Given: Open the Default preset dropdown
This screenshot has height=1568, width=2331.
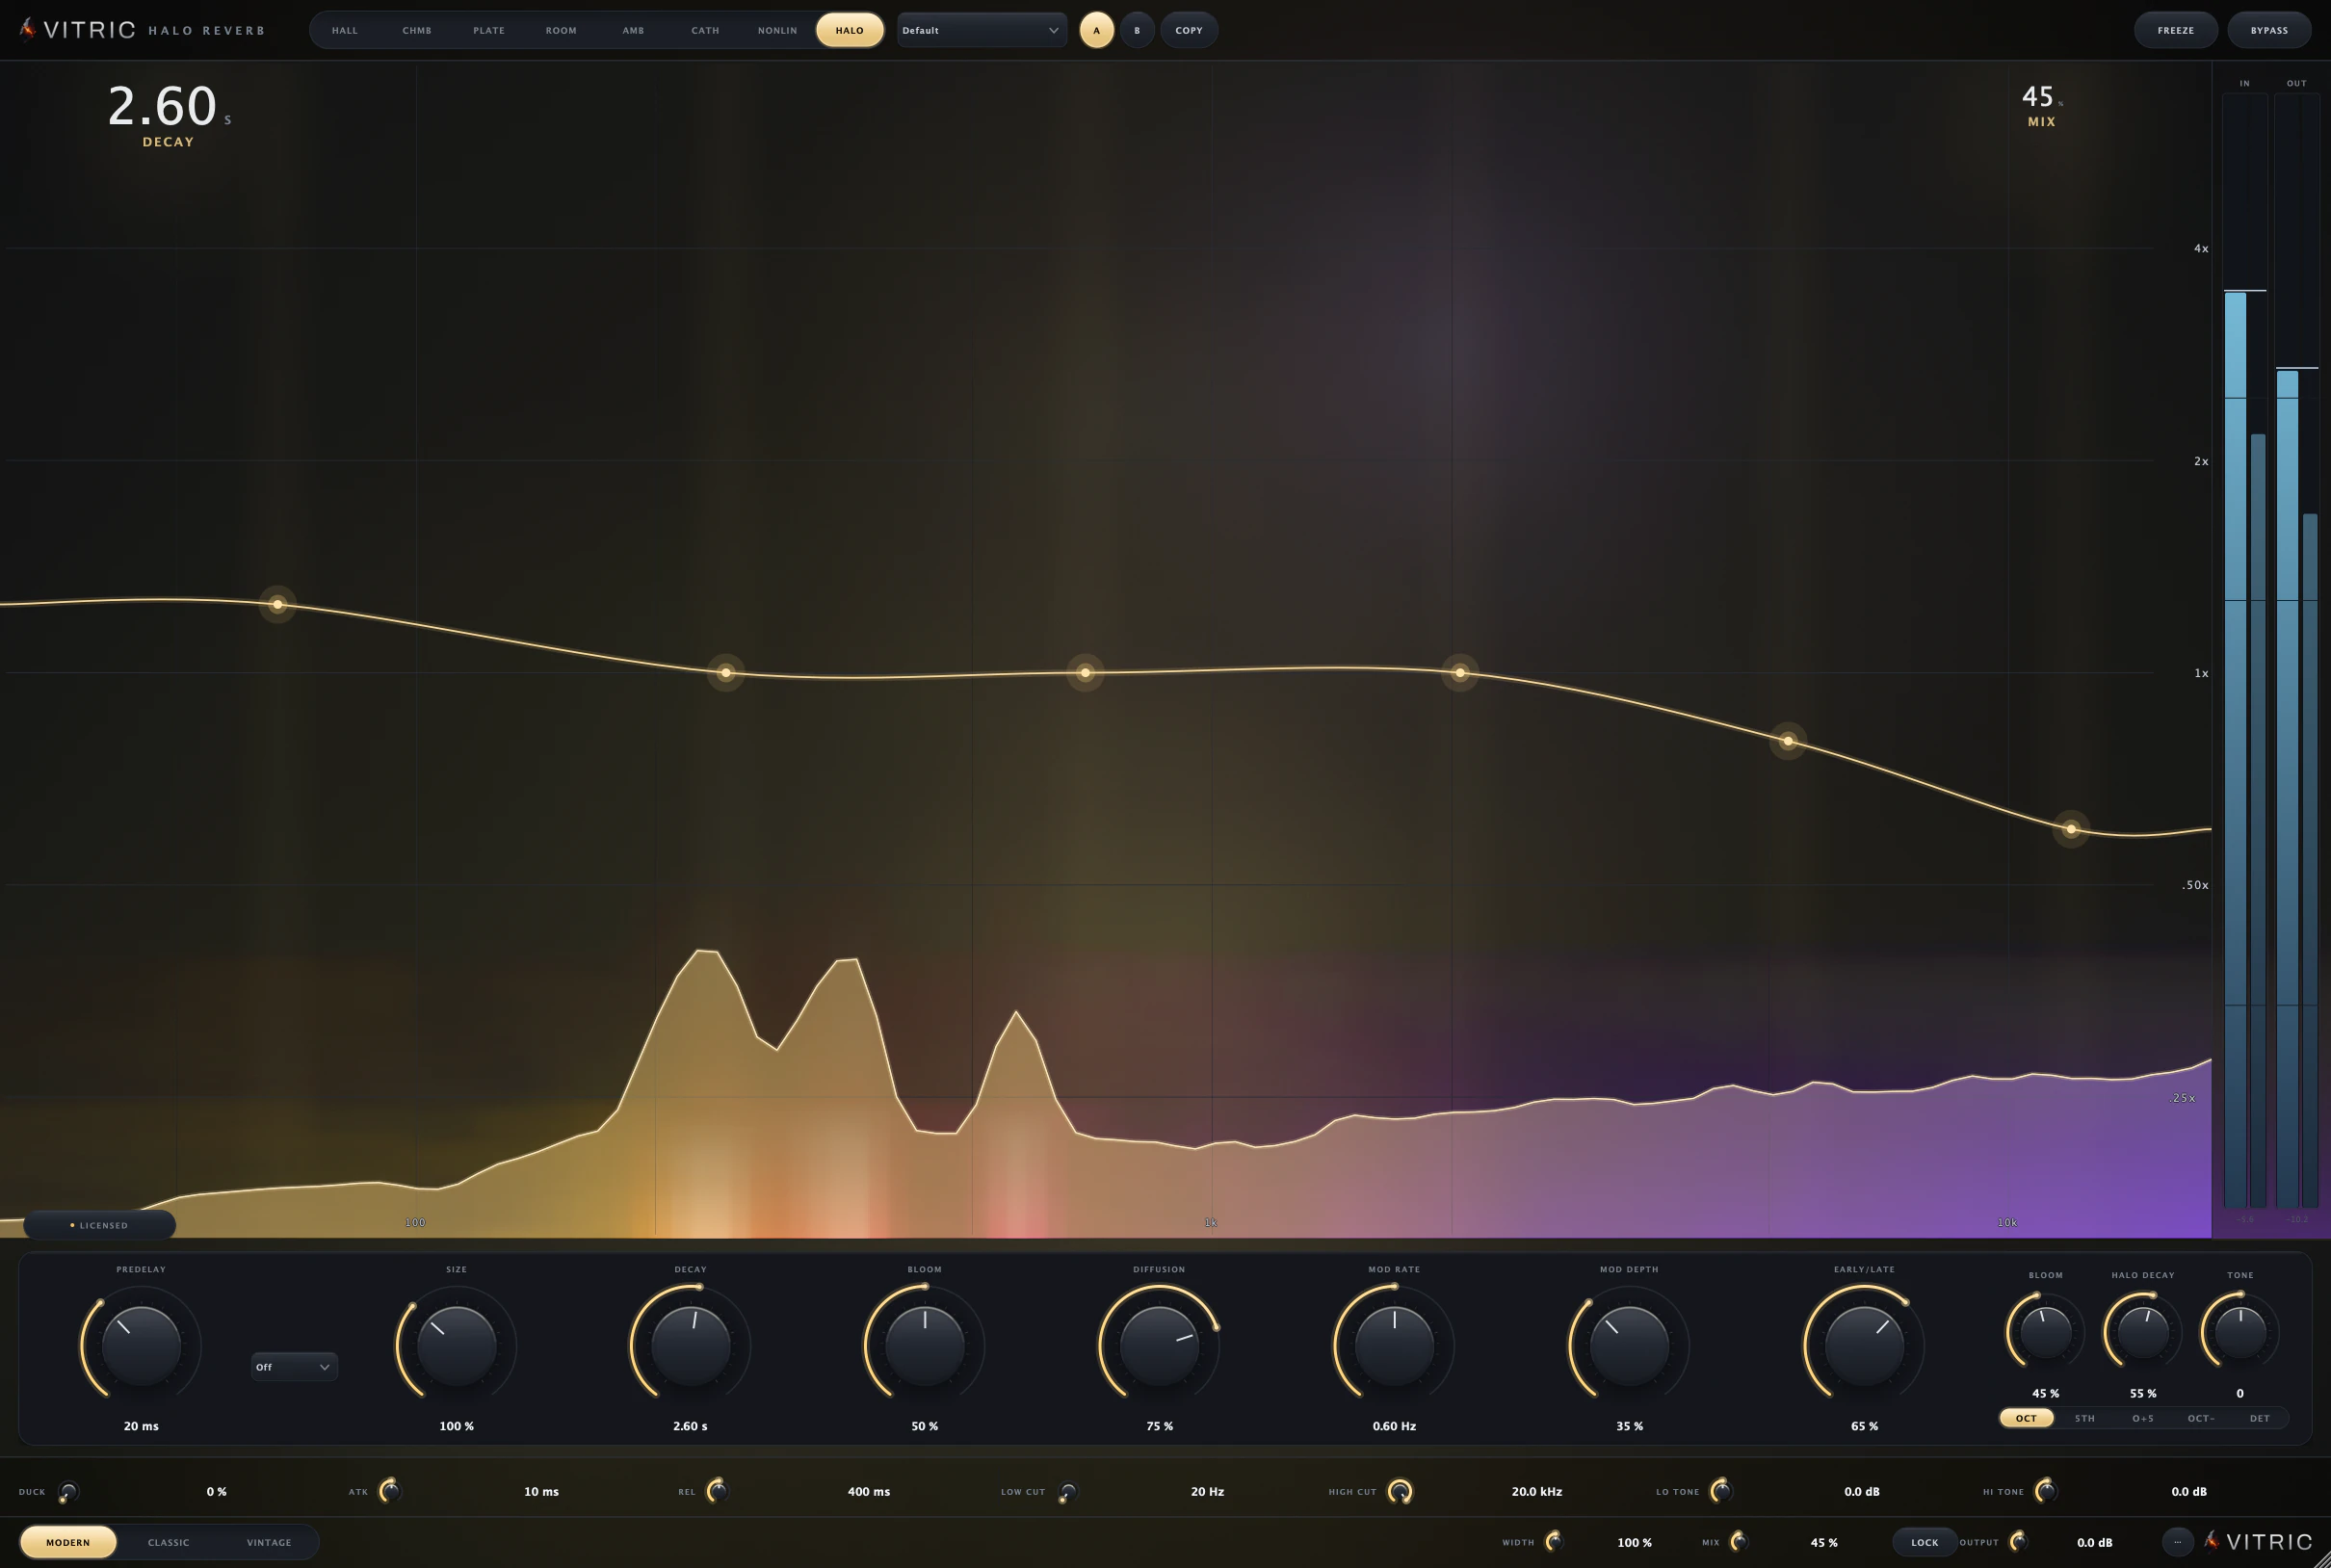Looking at the screenshot, I should point(980,30).
